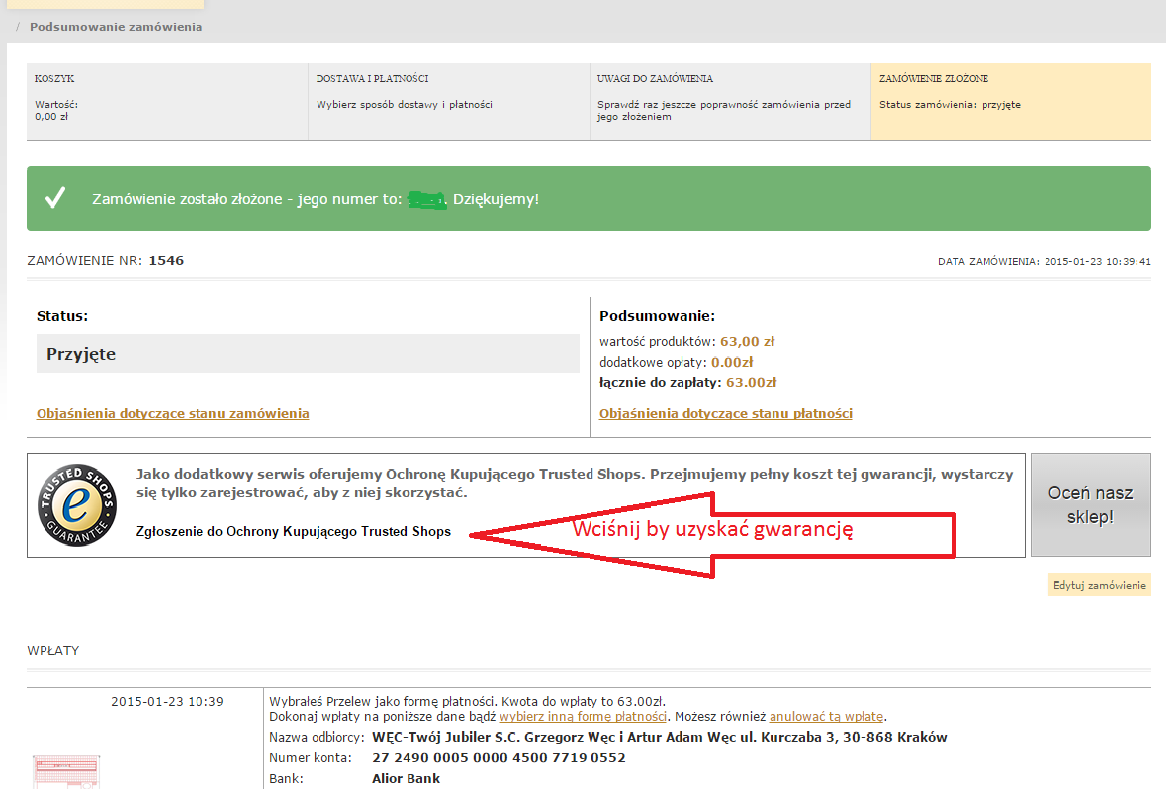
Task: Open 'Objaśnienia dotyczące stanu płatności' link
Action: (725, 413)
